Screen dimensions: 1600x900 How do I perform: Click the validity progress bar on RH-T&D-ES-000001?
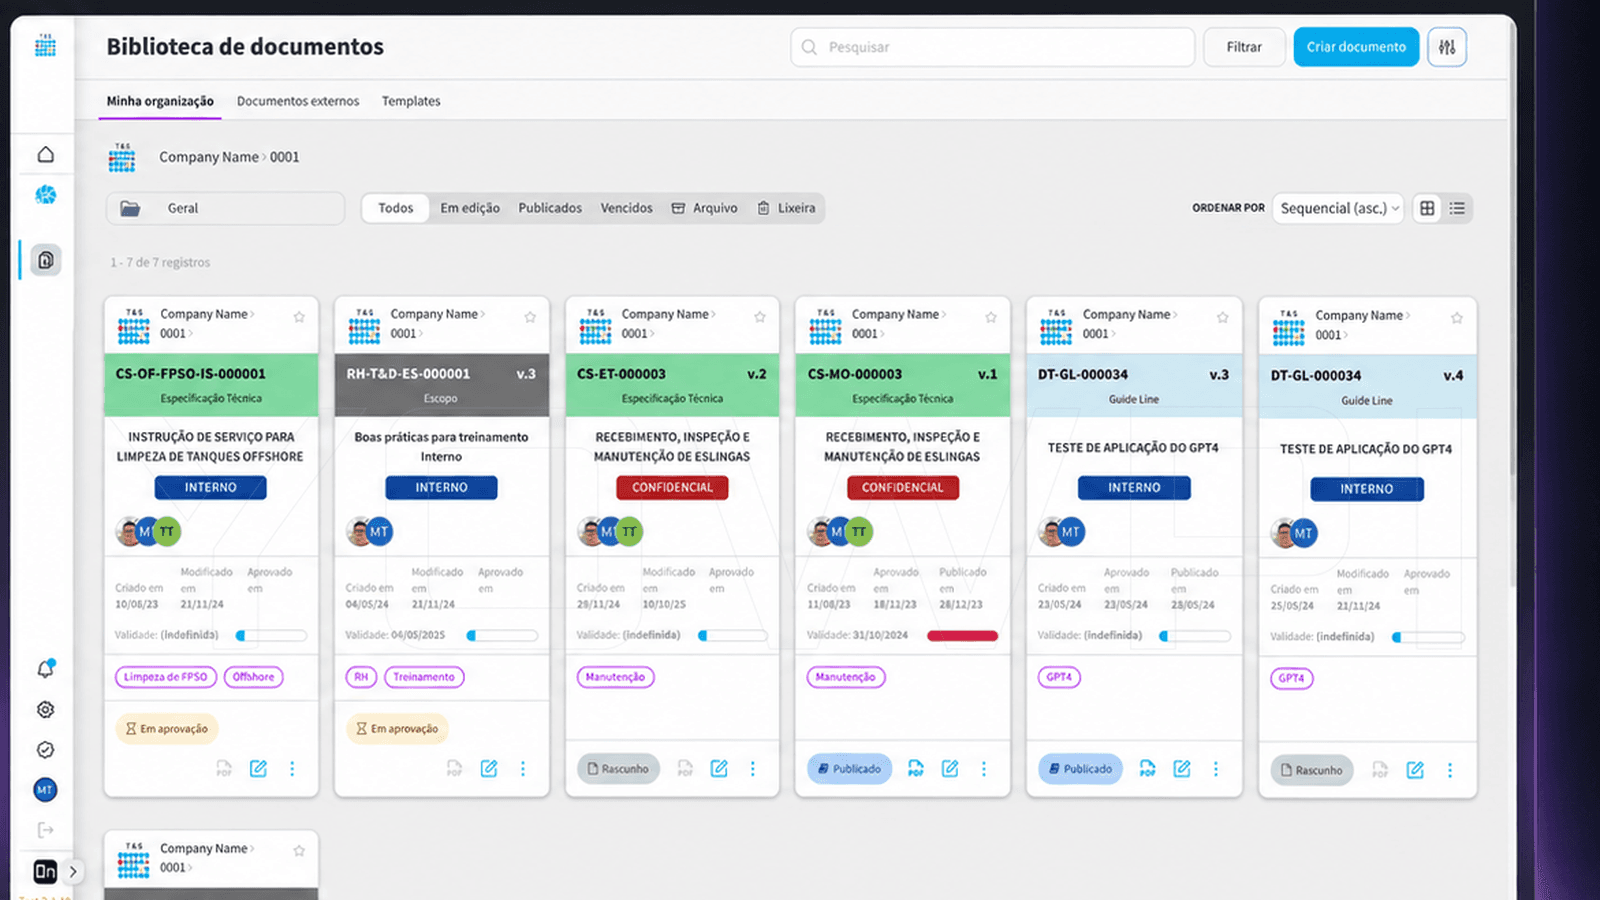[502, 636]
